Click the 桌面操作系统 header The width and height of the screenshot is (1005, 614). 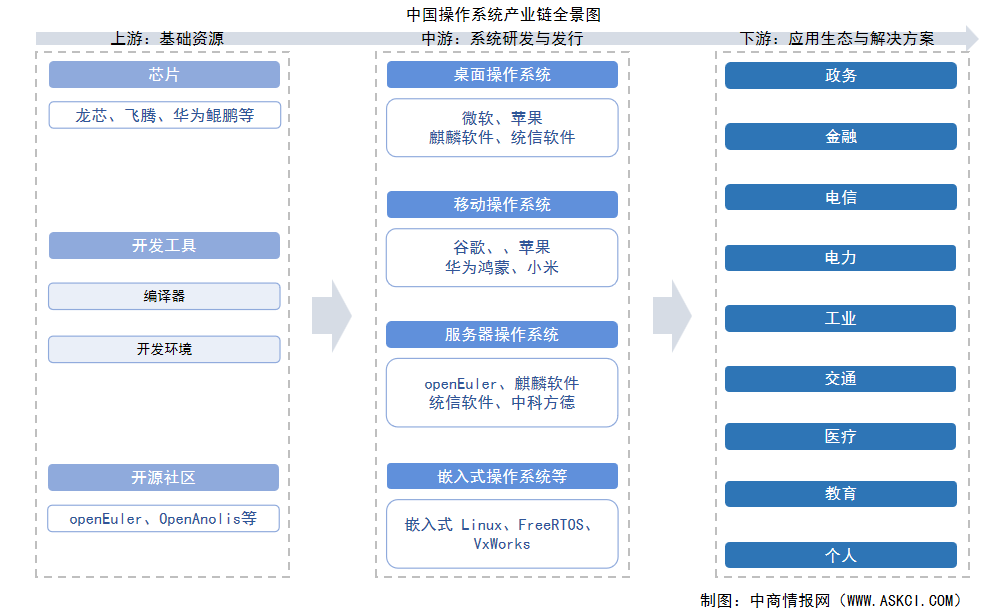click(x=502, y=74)
